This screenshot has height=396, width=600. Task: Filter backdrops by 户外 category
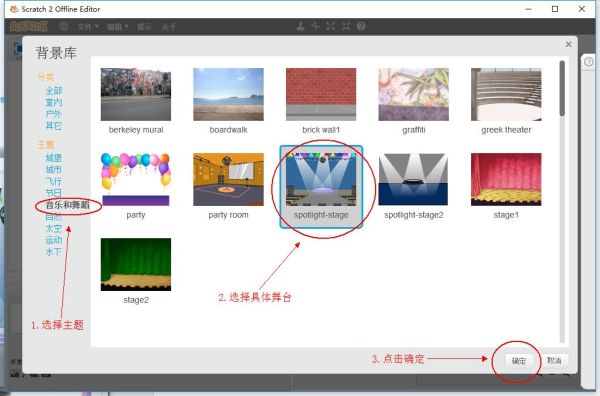click(54, 114)
